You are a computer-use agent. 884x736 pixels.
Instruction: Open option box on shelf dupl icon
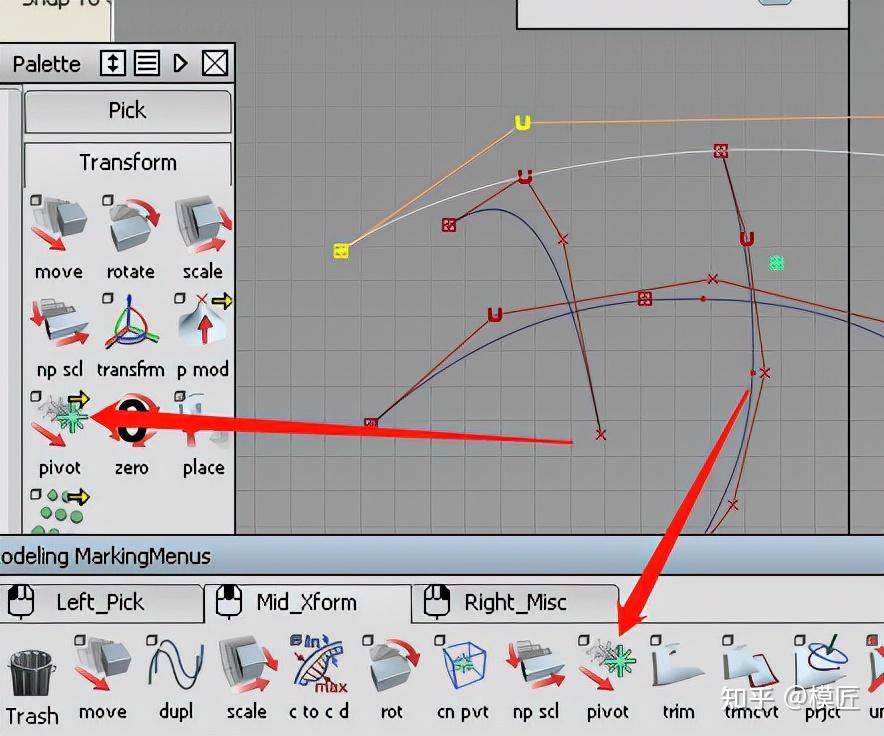click(152, 640)
